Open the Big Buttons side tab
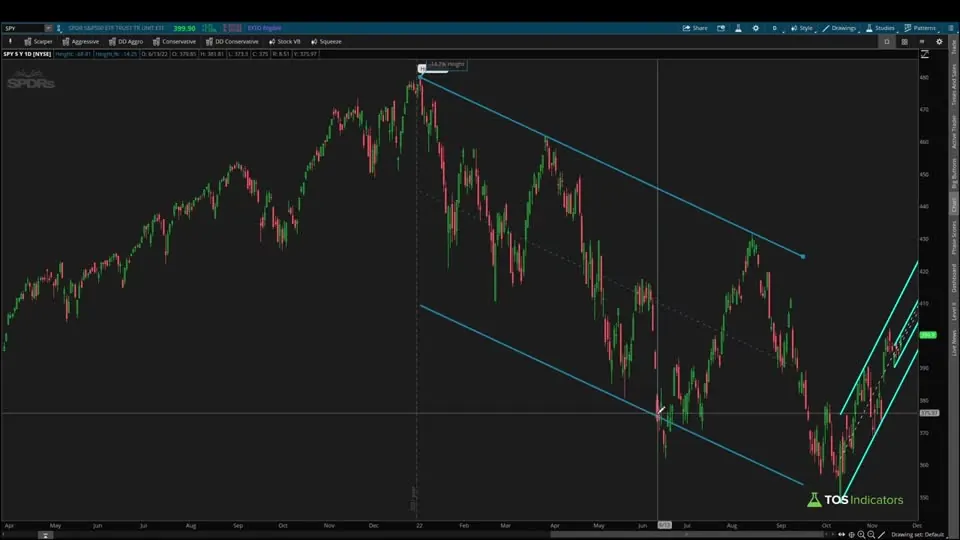This screenshot has width=960, height=540. pyautogui.click(x=954, y=173)
